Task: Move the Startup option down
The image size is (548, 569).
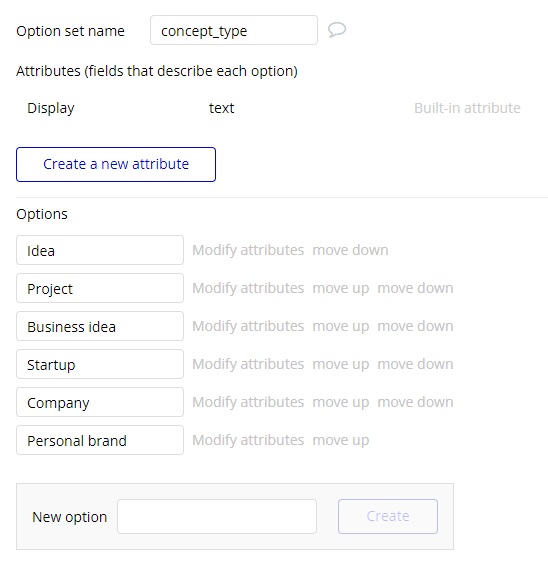Action: [x=415, y=364]
